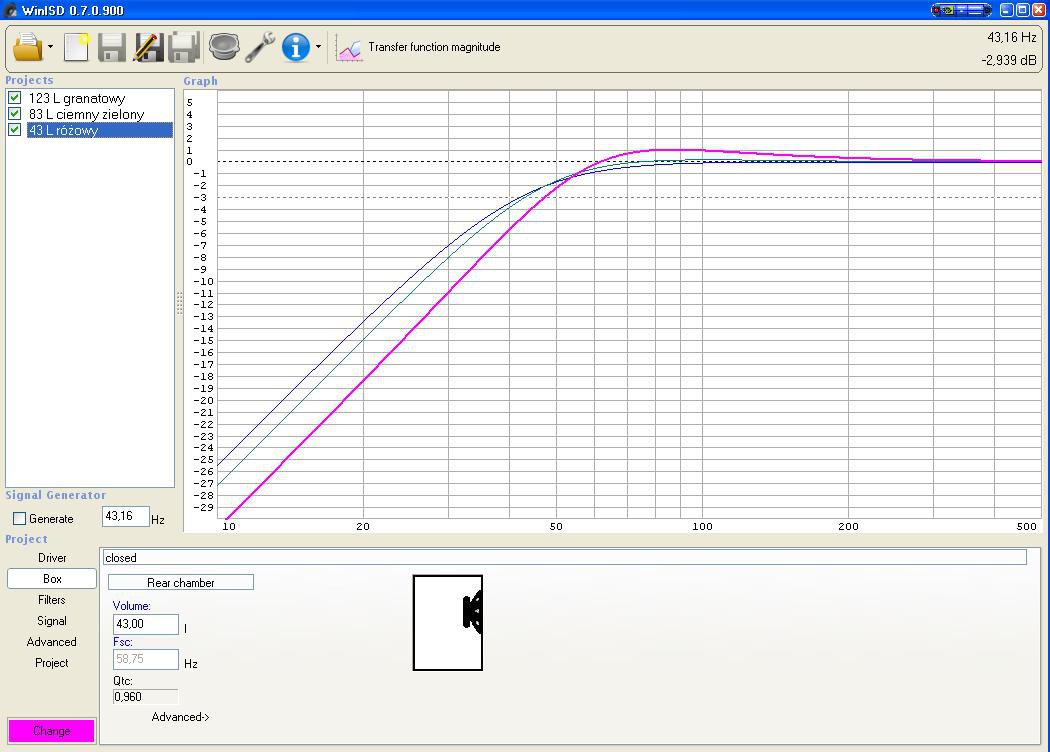Click the signal generator frequency field 43,16
The width and height of the screenshot is (1050, 752).
pos(125,516)
